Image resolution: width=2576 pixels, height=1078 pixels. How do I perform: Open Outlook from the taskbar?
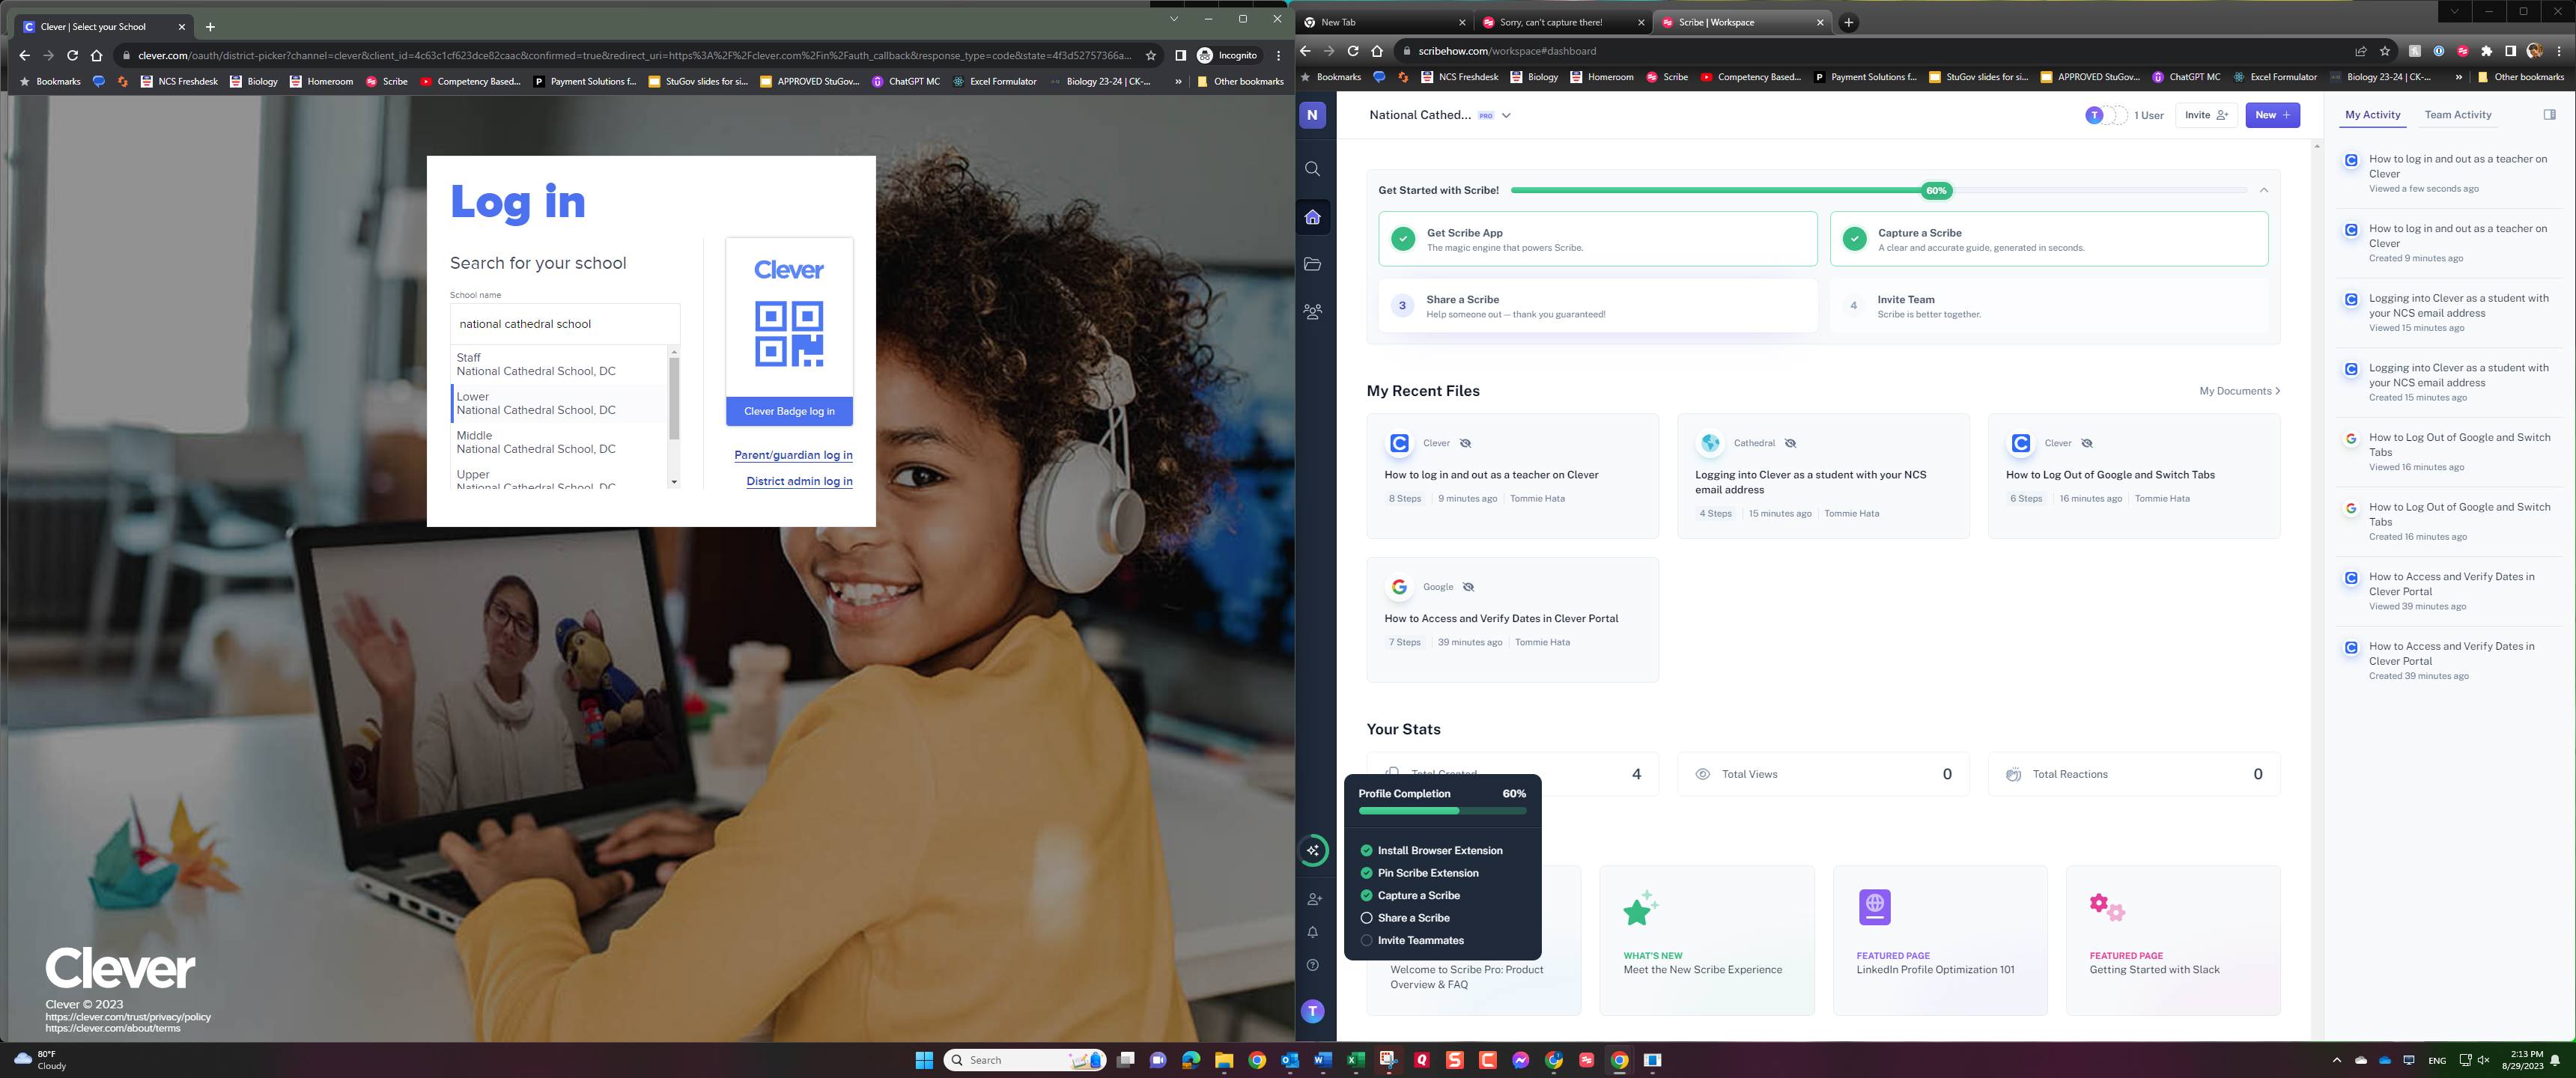click(1290, 1060)
